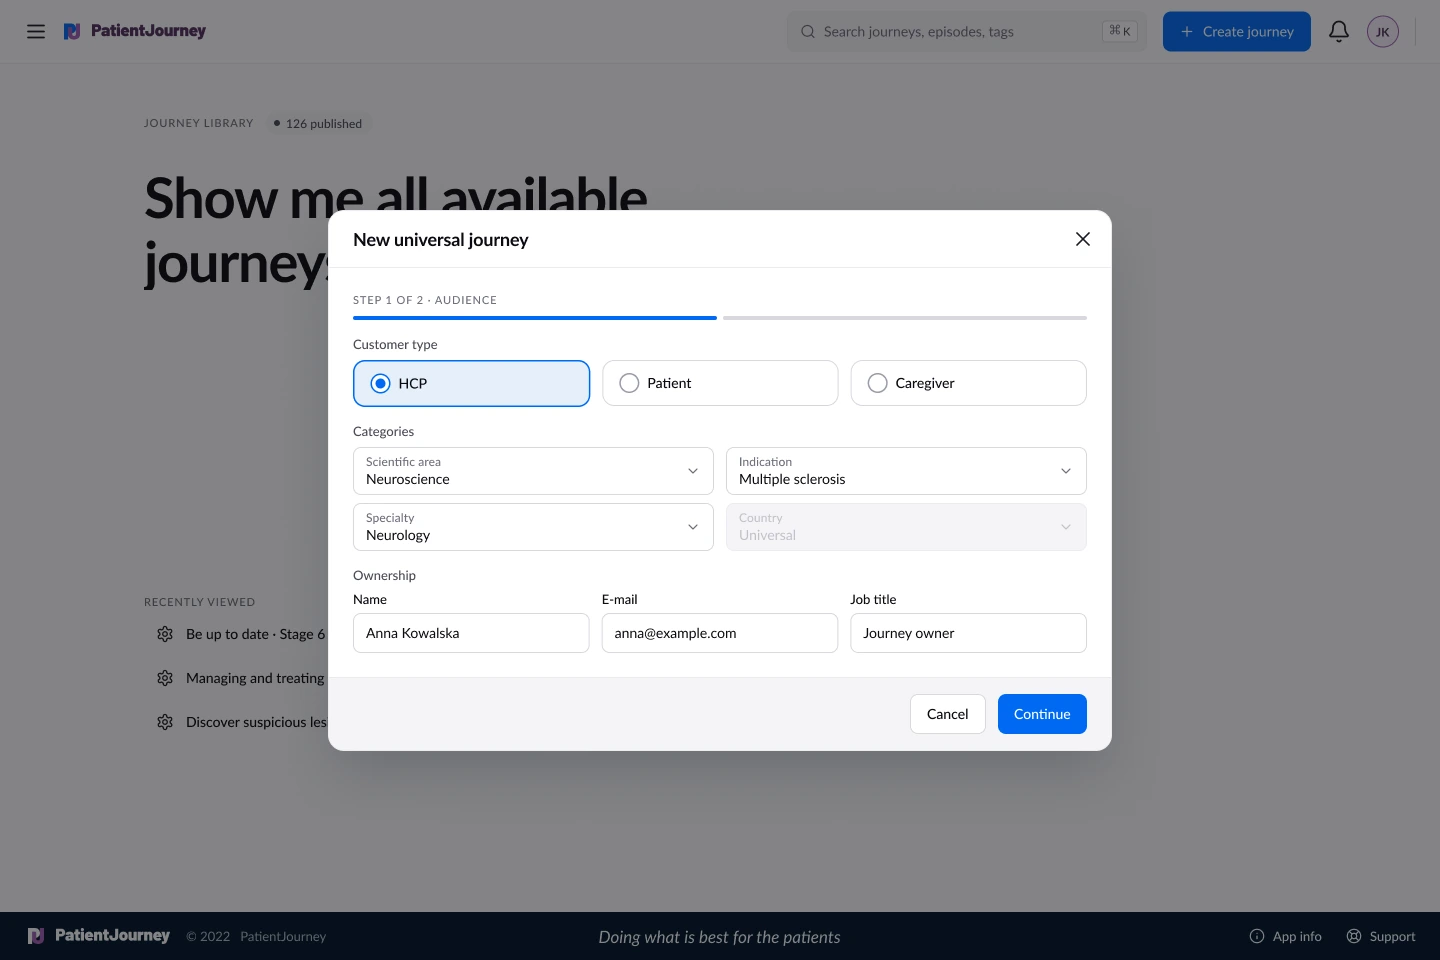
Task: Click the PatientJourney logo in the header
Action: (135, 31)
